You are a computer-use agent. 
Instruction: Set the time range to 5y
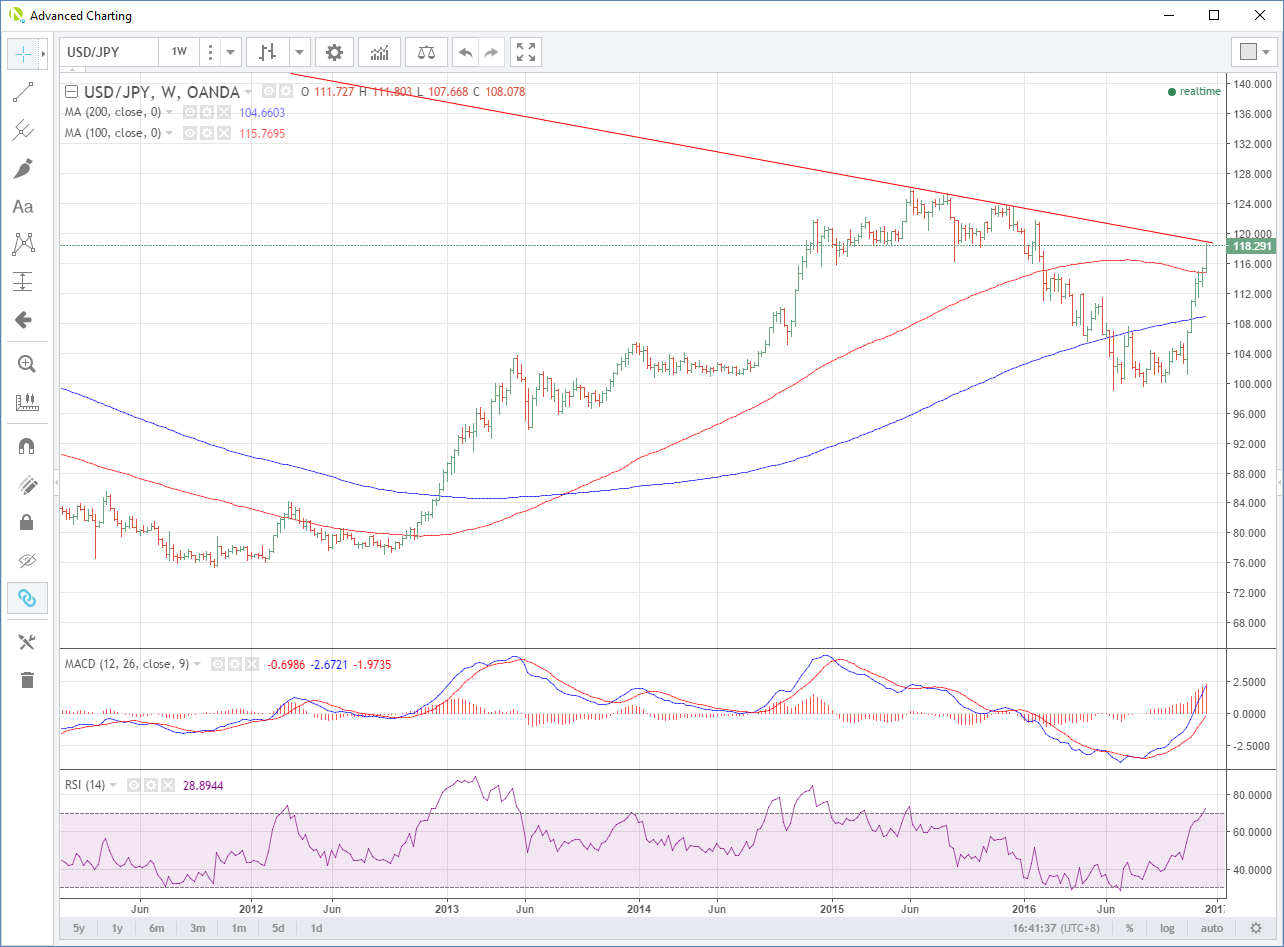79,928
